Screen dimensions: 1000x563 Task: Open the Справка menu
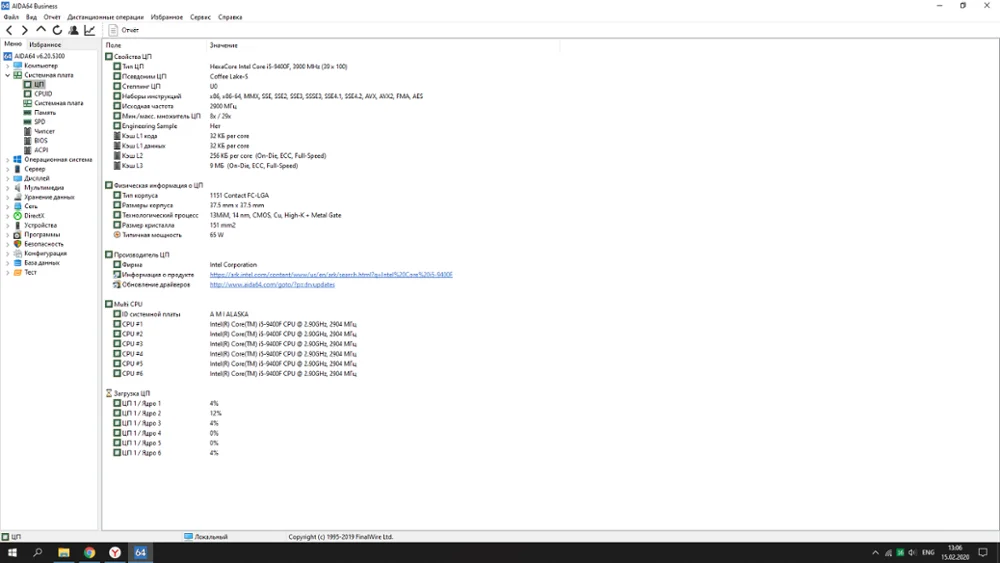[x=230, y=17]
